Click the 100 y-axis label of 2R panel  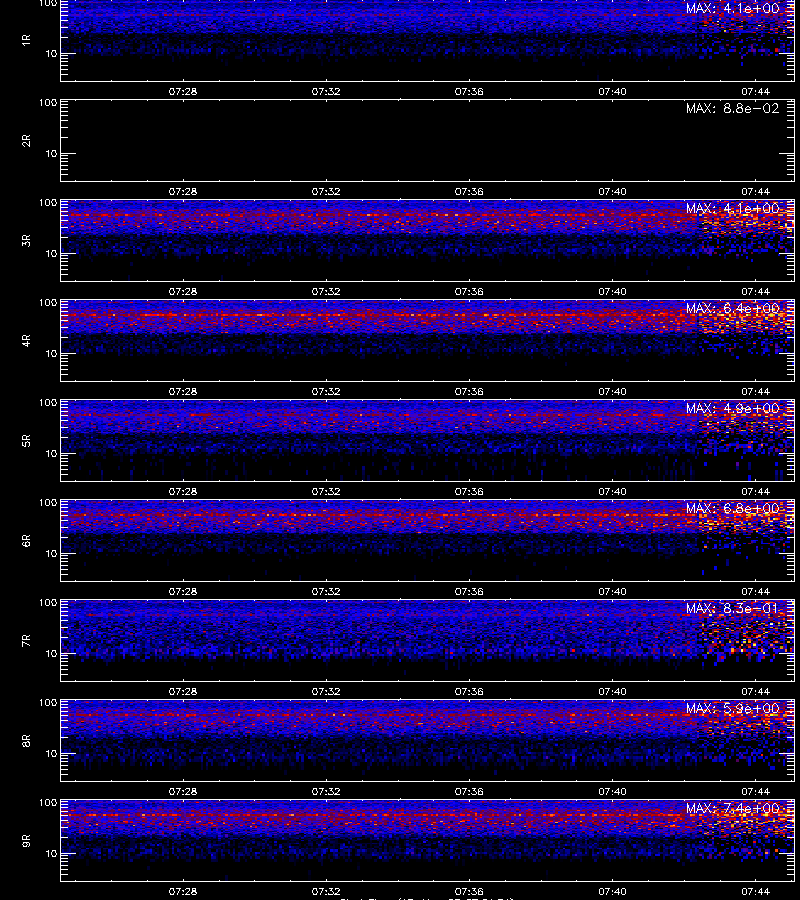pos(48,103)
